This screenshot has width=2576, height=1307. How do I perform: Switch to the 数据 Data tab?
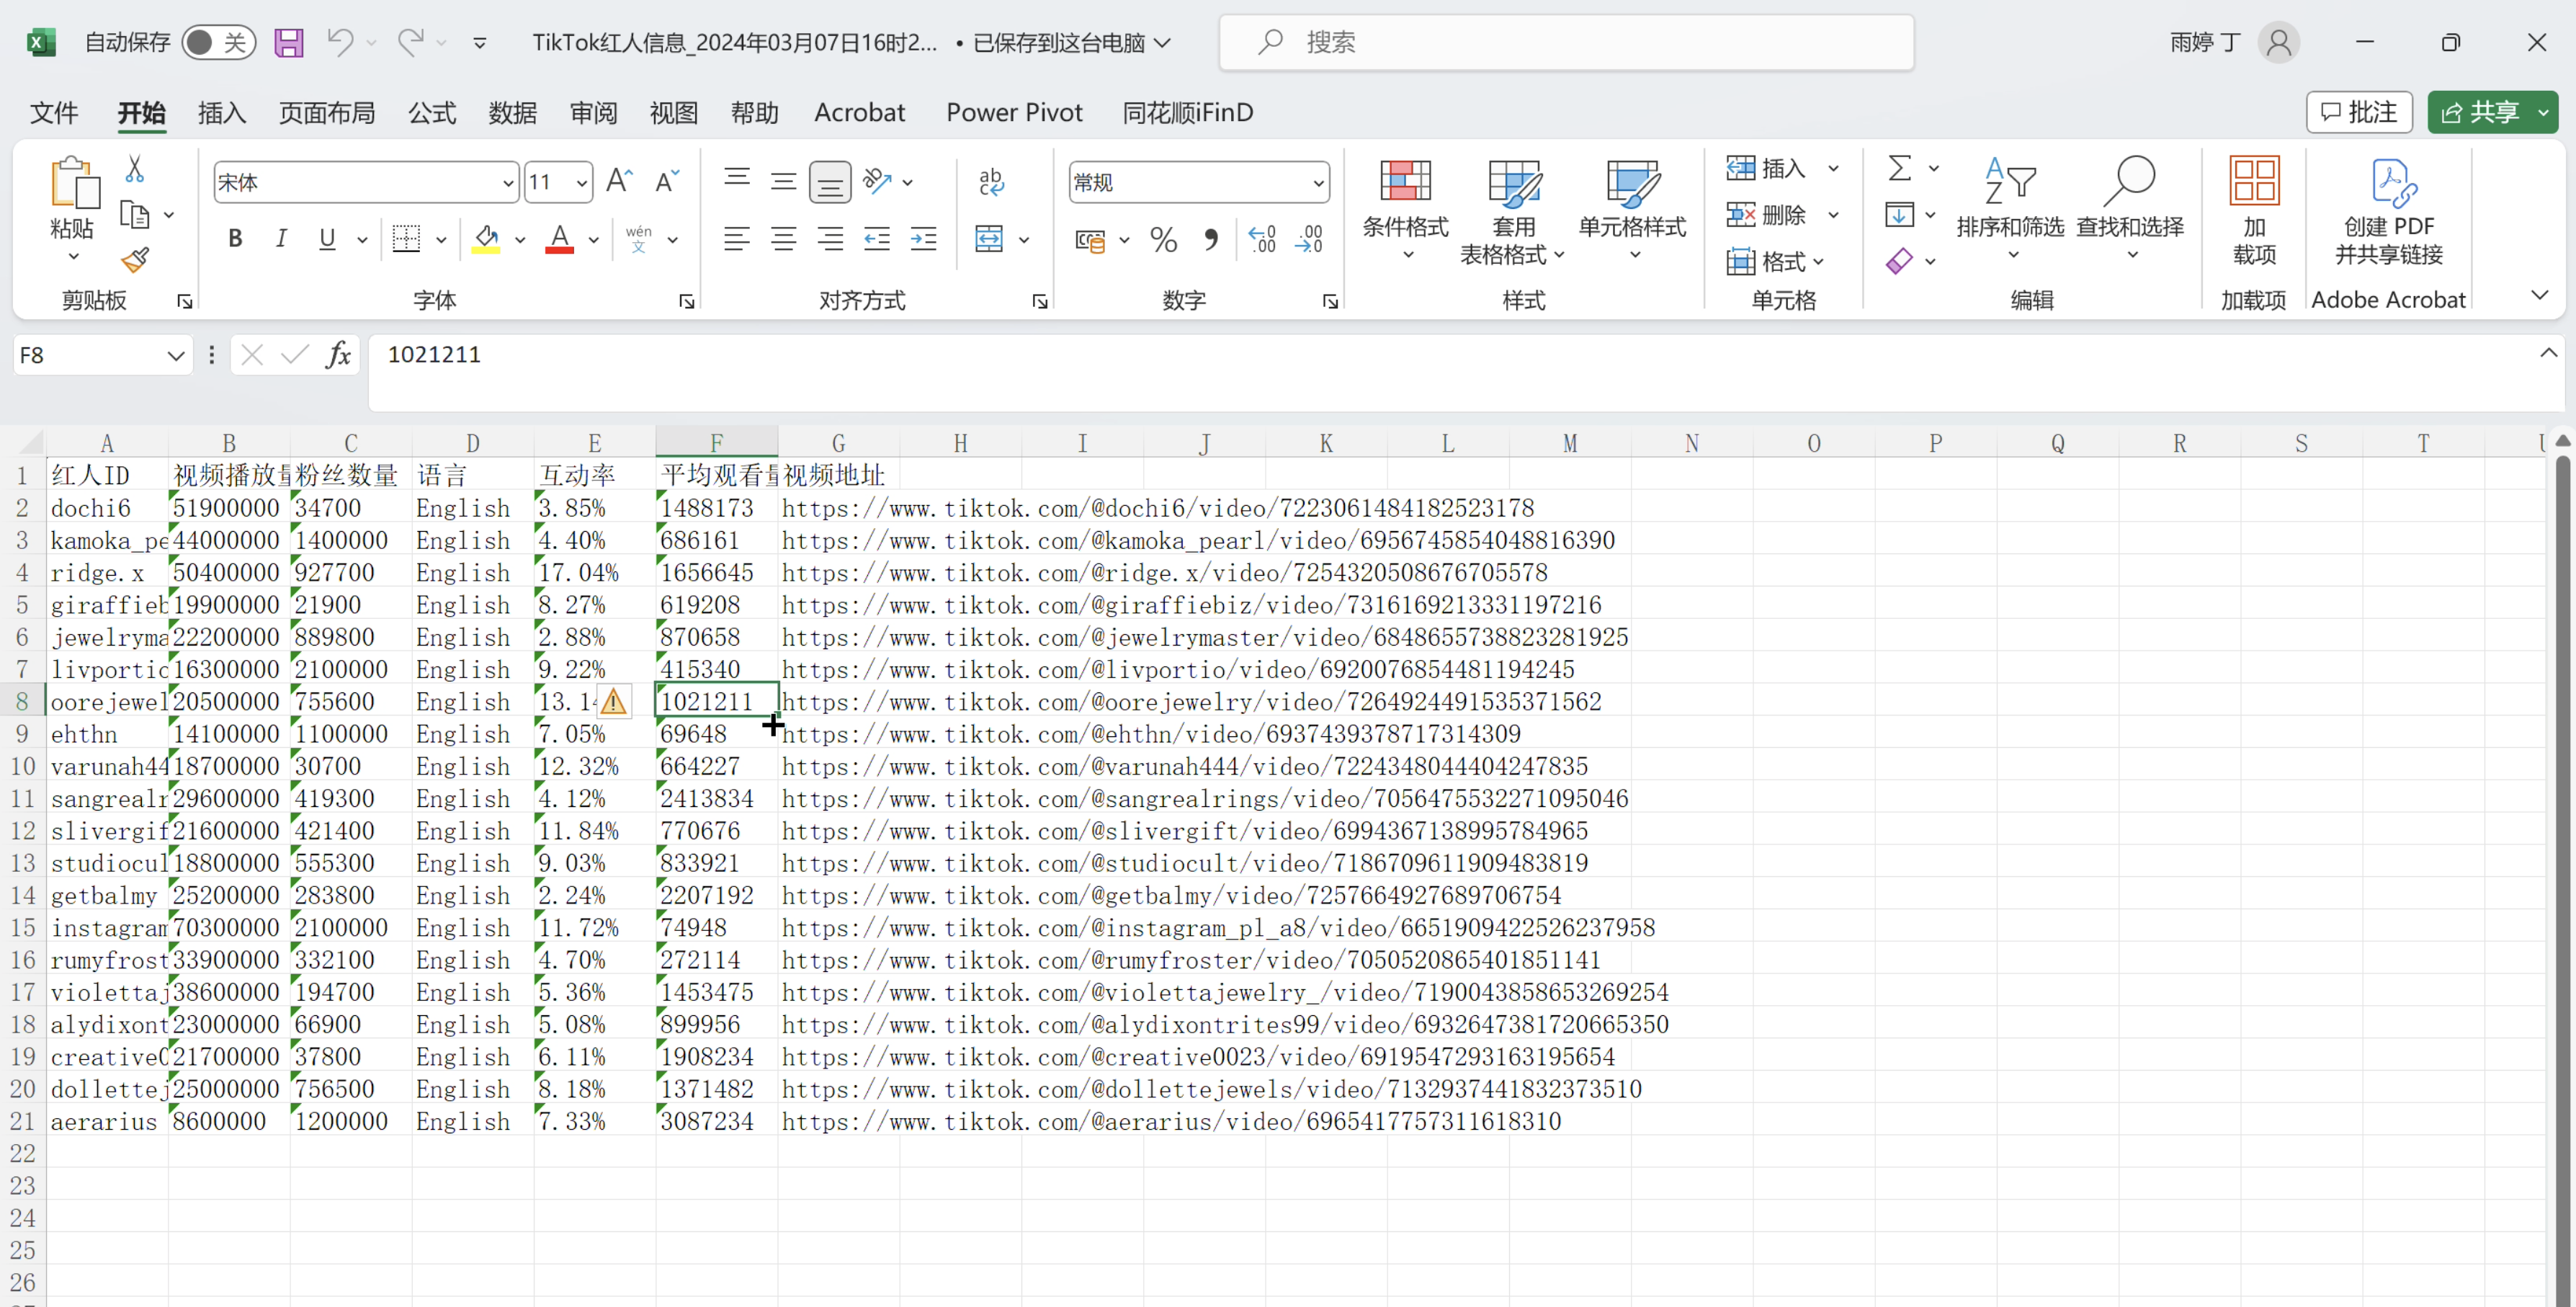(x=513, y=112)
